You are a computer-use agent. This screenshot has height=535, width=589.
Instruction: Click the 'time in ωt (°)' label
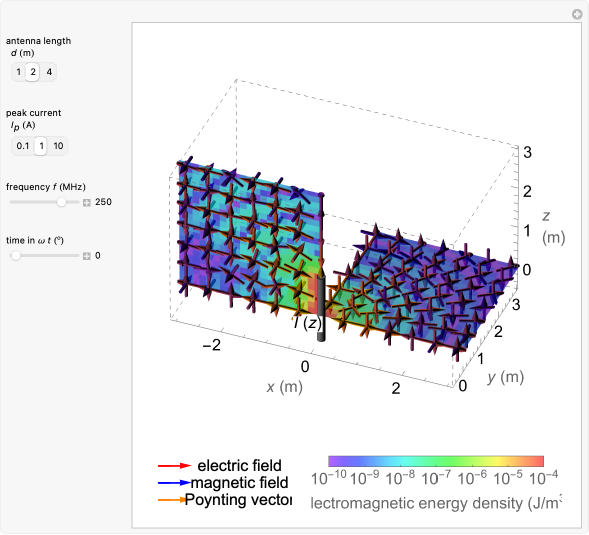point(35,240)
